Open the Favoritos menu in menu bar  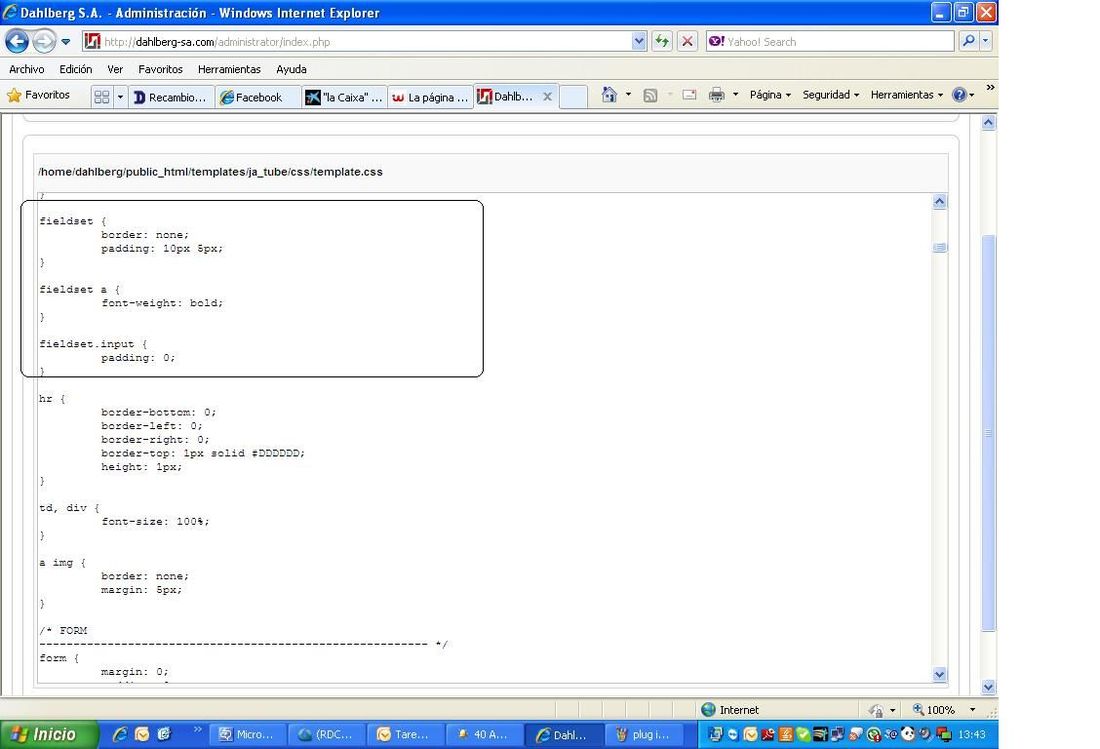[161, 69]
